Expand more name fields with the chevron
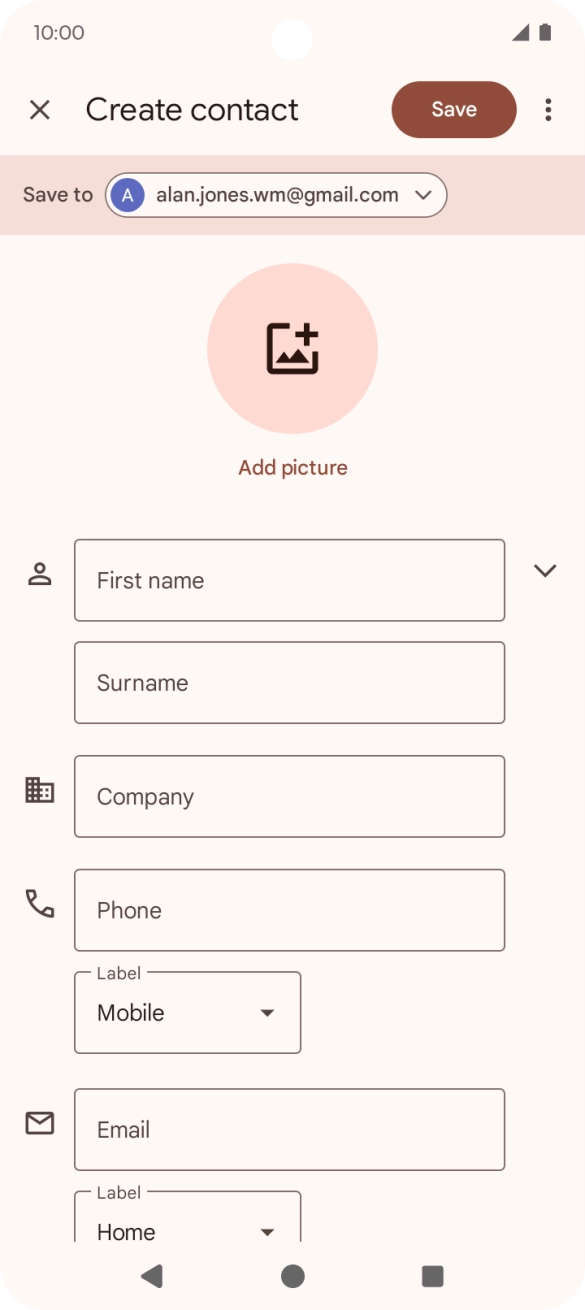The image size is (585, 1310). pyautogui.click(x=545, y=571)
